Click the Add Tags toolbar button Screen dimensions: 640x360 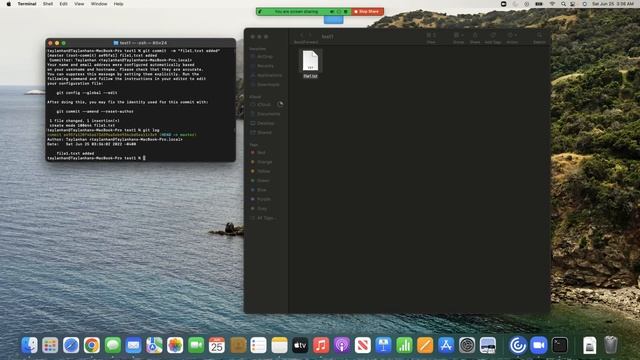tap(493, 36)
